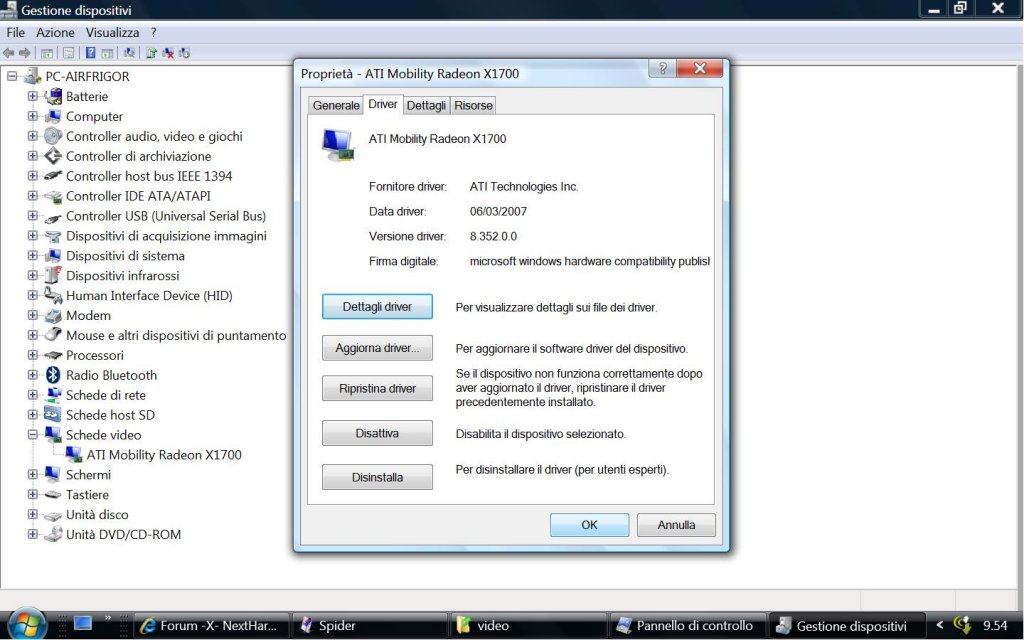Expand Controller USB (Universal Serial Bus)

click(32, 216)
